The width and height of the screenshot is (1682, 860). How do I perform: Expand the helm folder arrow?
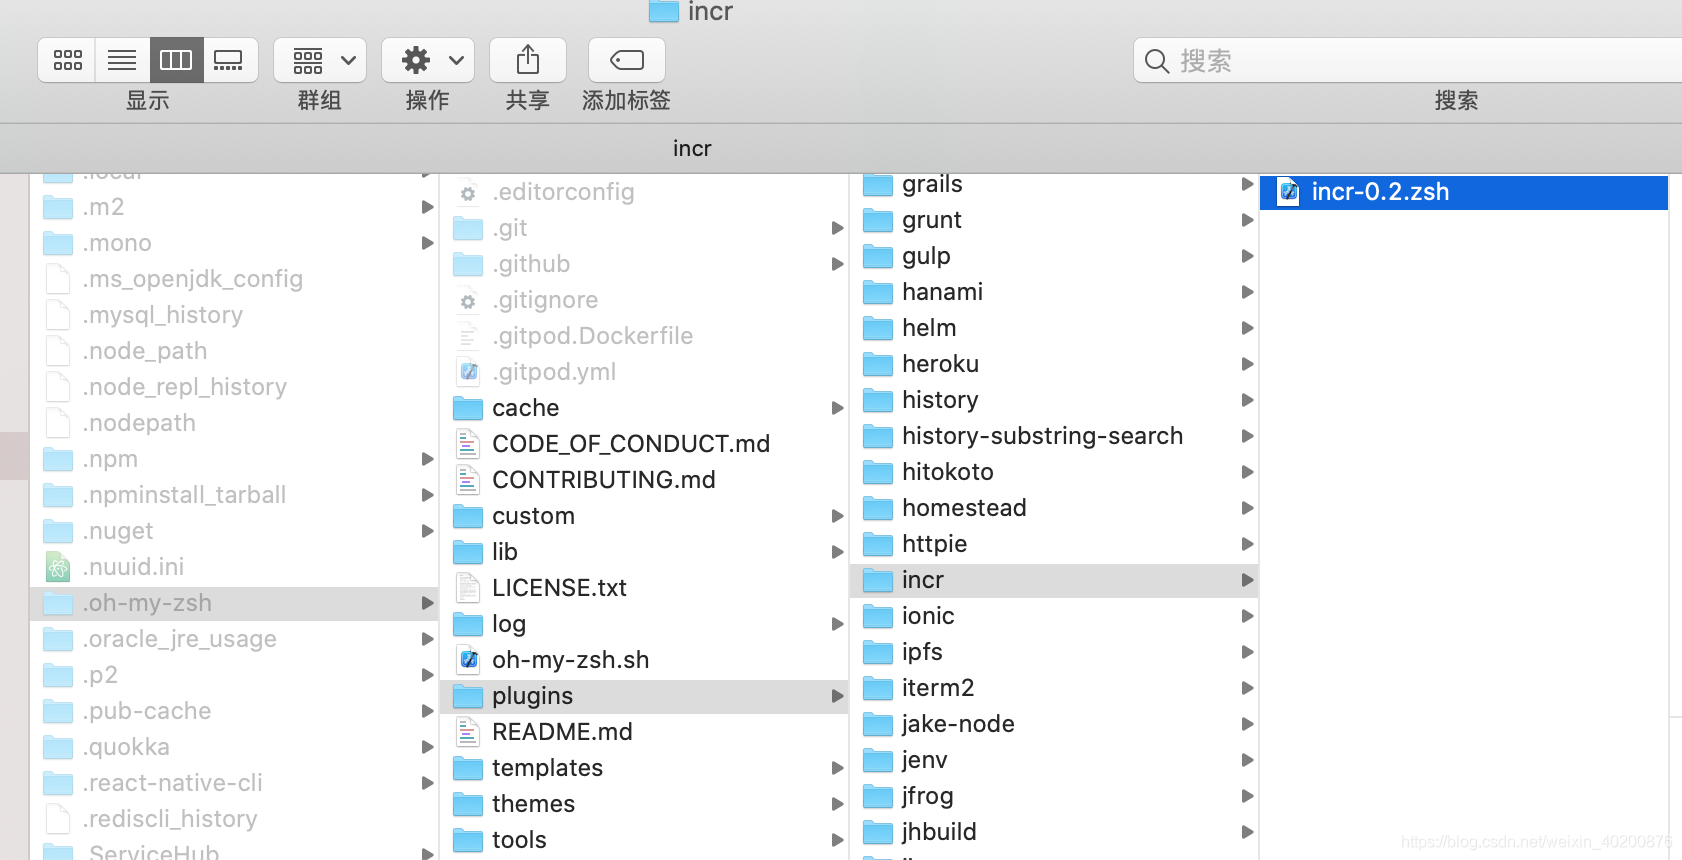pyautogui.click(x=1247, y=328)
